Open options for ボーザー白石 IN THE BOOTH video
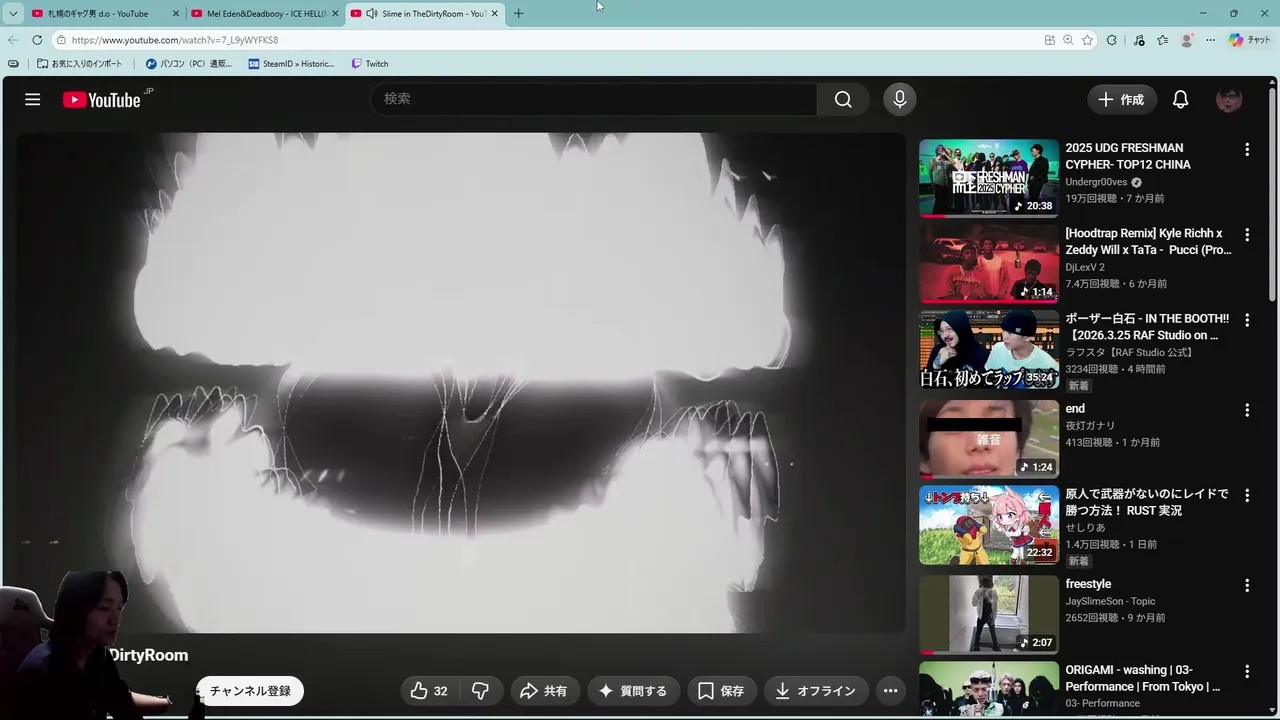The image size is (1280, 720). coord(1246,320)
